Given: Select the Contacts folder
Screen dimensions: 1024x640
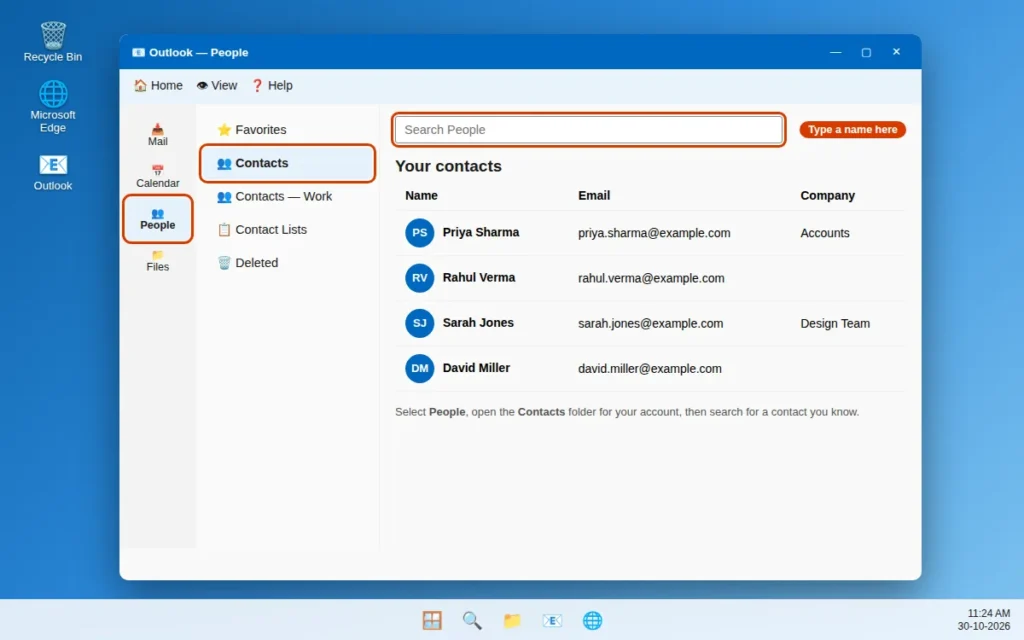Looking at the screenshot, I should [x=287, y=163].
